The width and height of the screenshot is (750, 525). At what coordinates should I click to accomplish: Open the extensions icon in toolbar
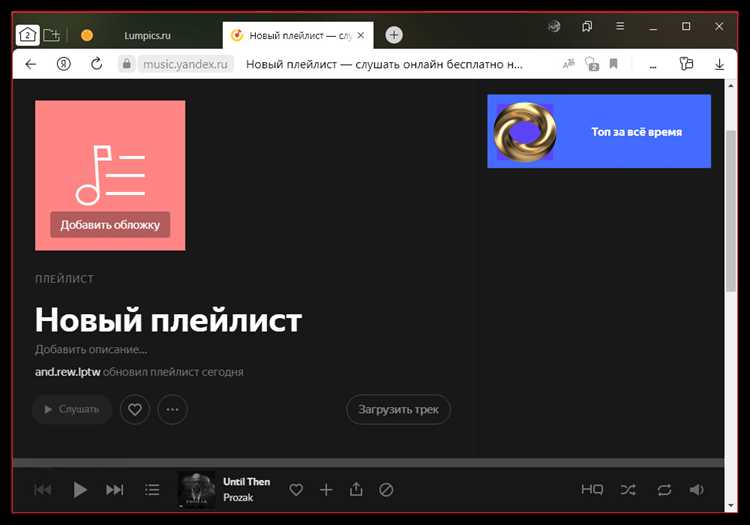point(686,64)
